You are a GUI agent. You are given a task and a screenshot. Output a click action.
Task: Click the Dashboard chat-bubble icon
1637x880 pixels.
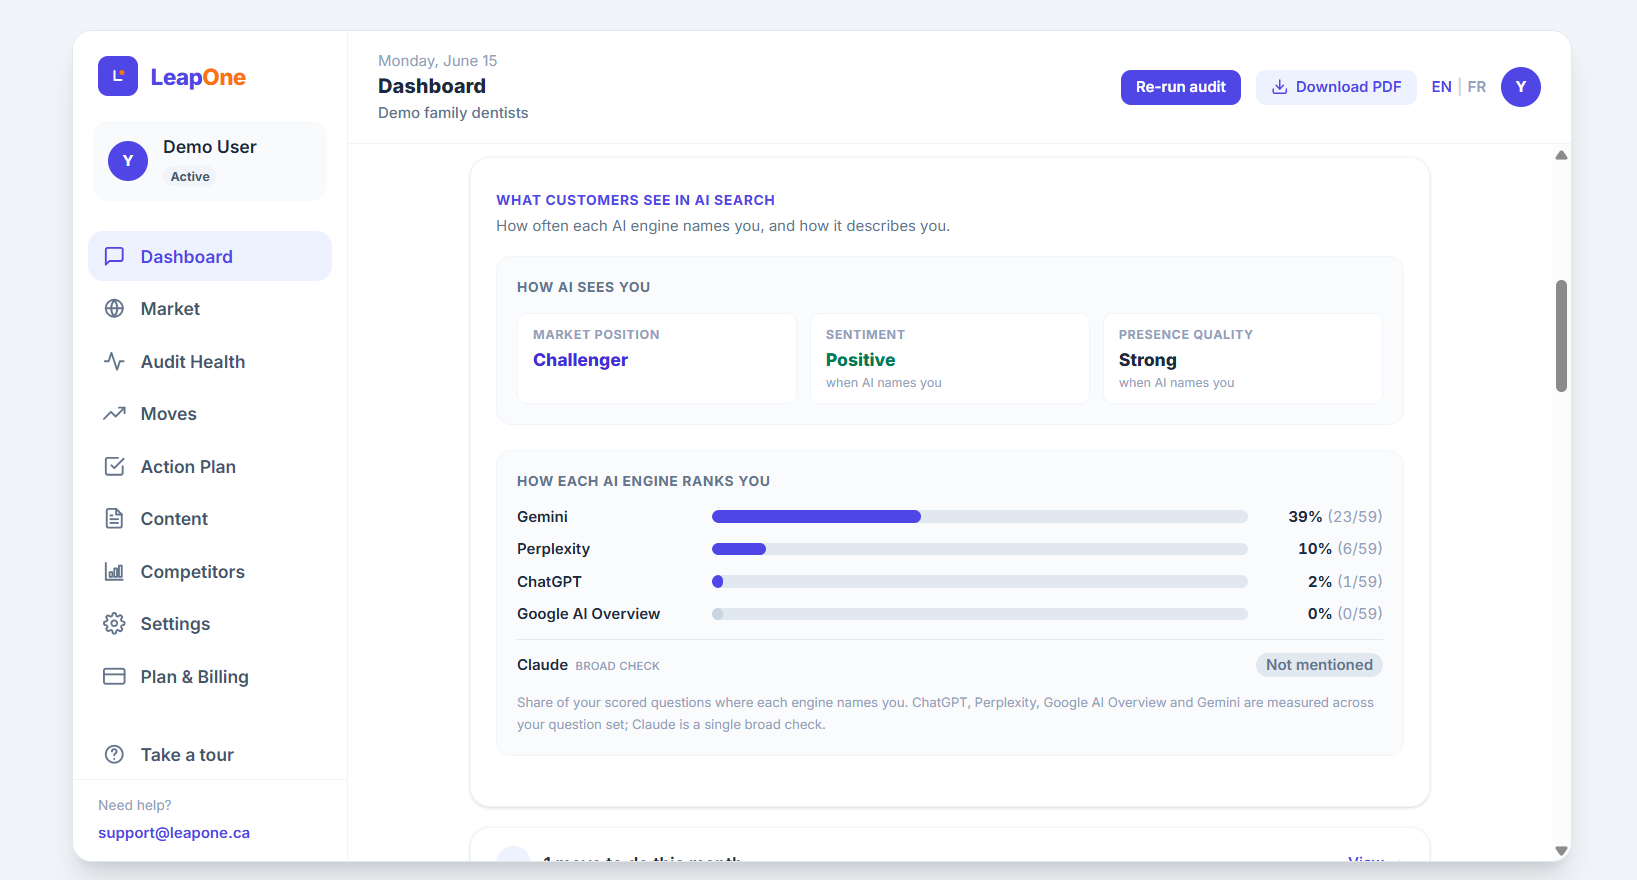coord(115,256)
